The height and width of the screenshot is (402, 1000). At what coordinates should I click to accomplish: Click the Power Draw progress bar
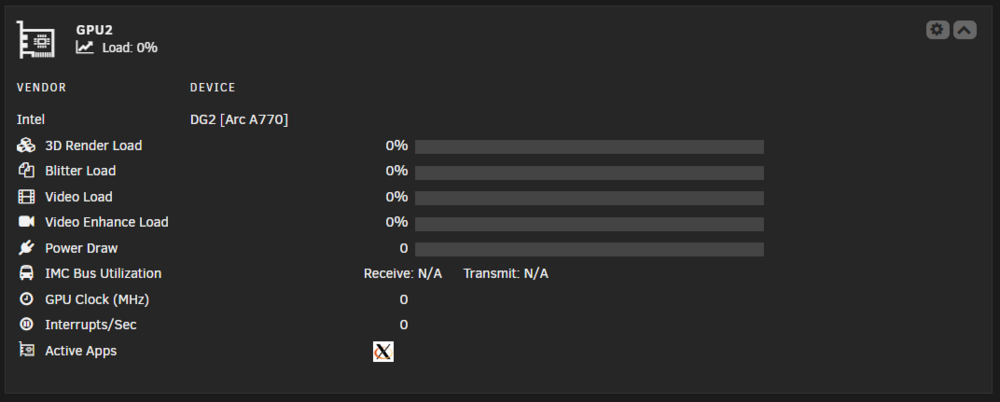coord(589,249)
